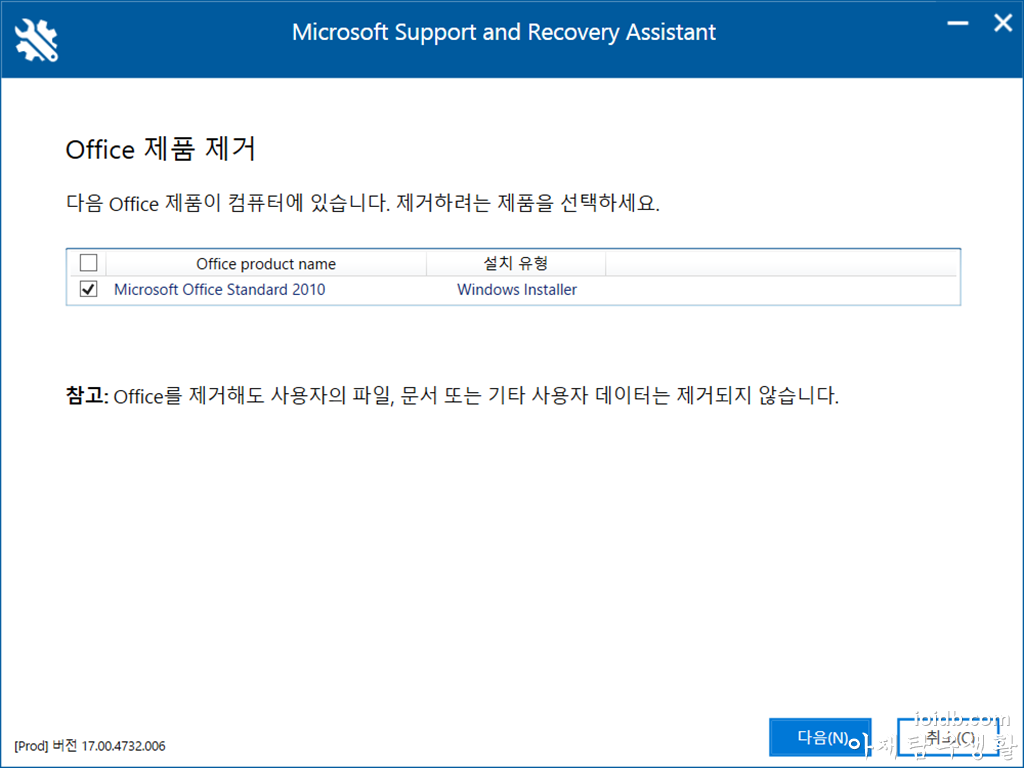
Task: Click the 참고 note text
Action: pyautogui.click(x=452, y=396)
